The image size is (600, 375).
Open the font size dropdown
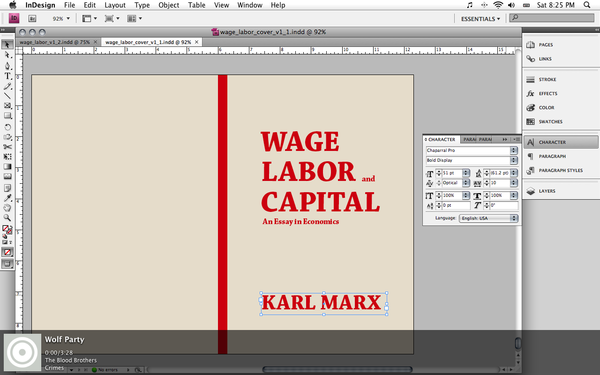pos(466,173)
